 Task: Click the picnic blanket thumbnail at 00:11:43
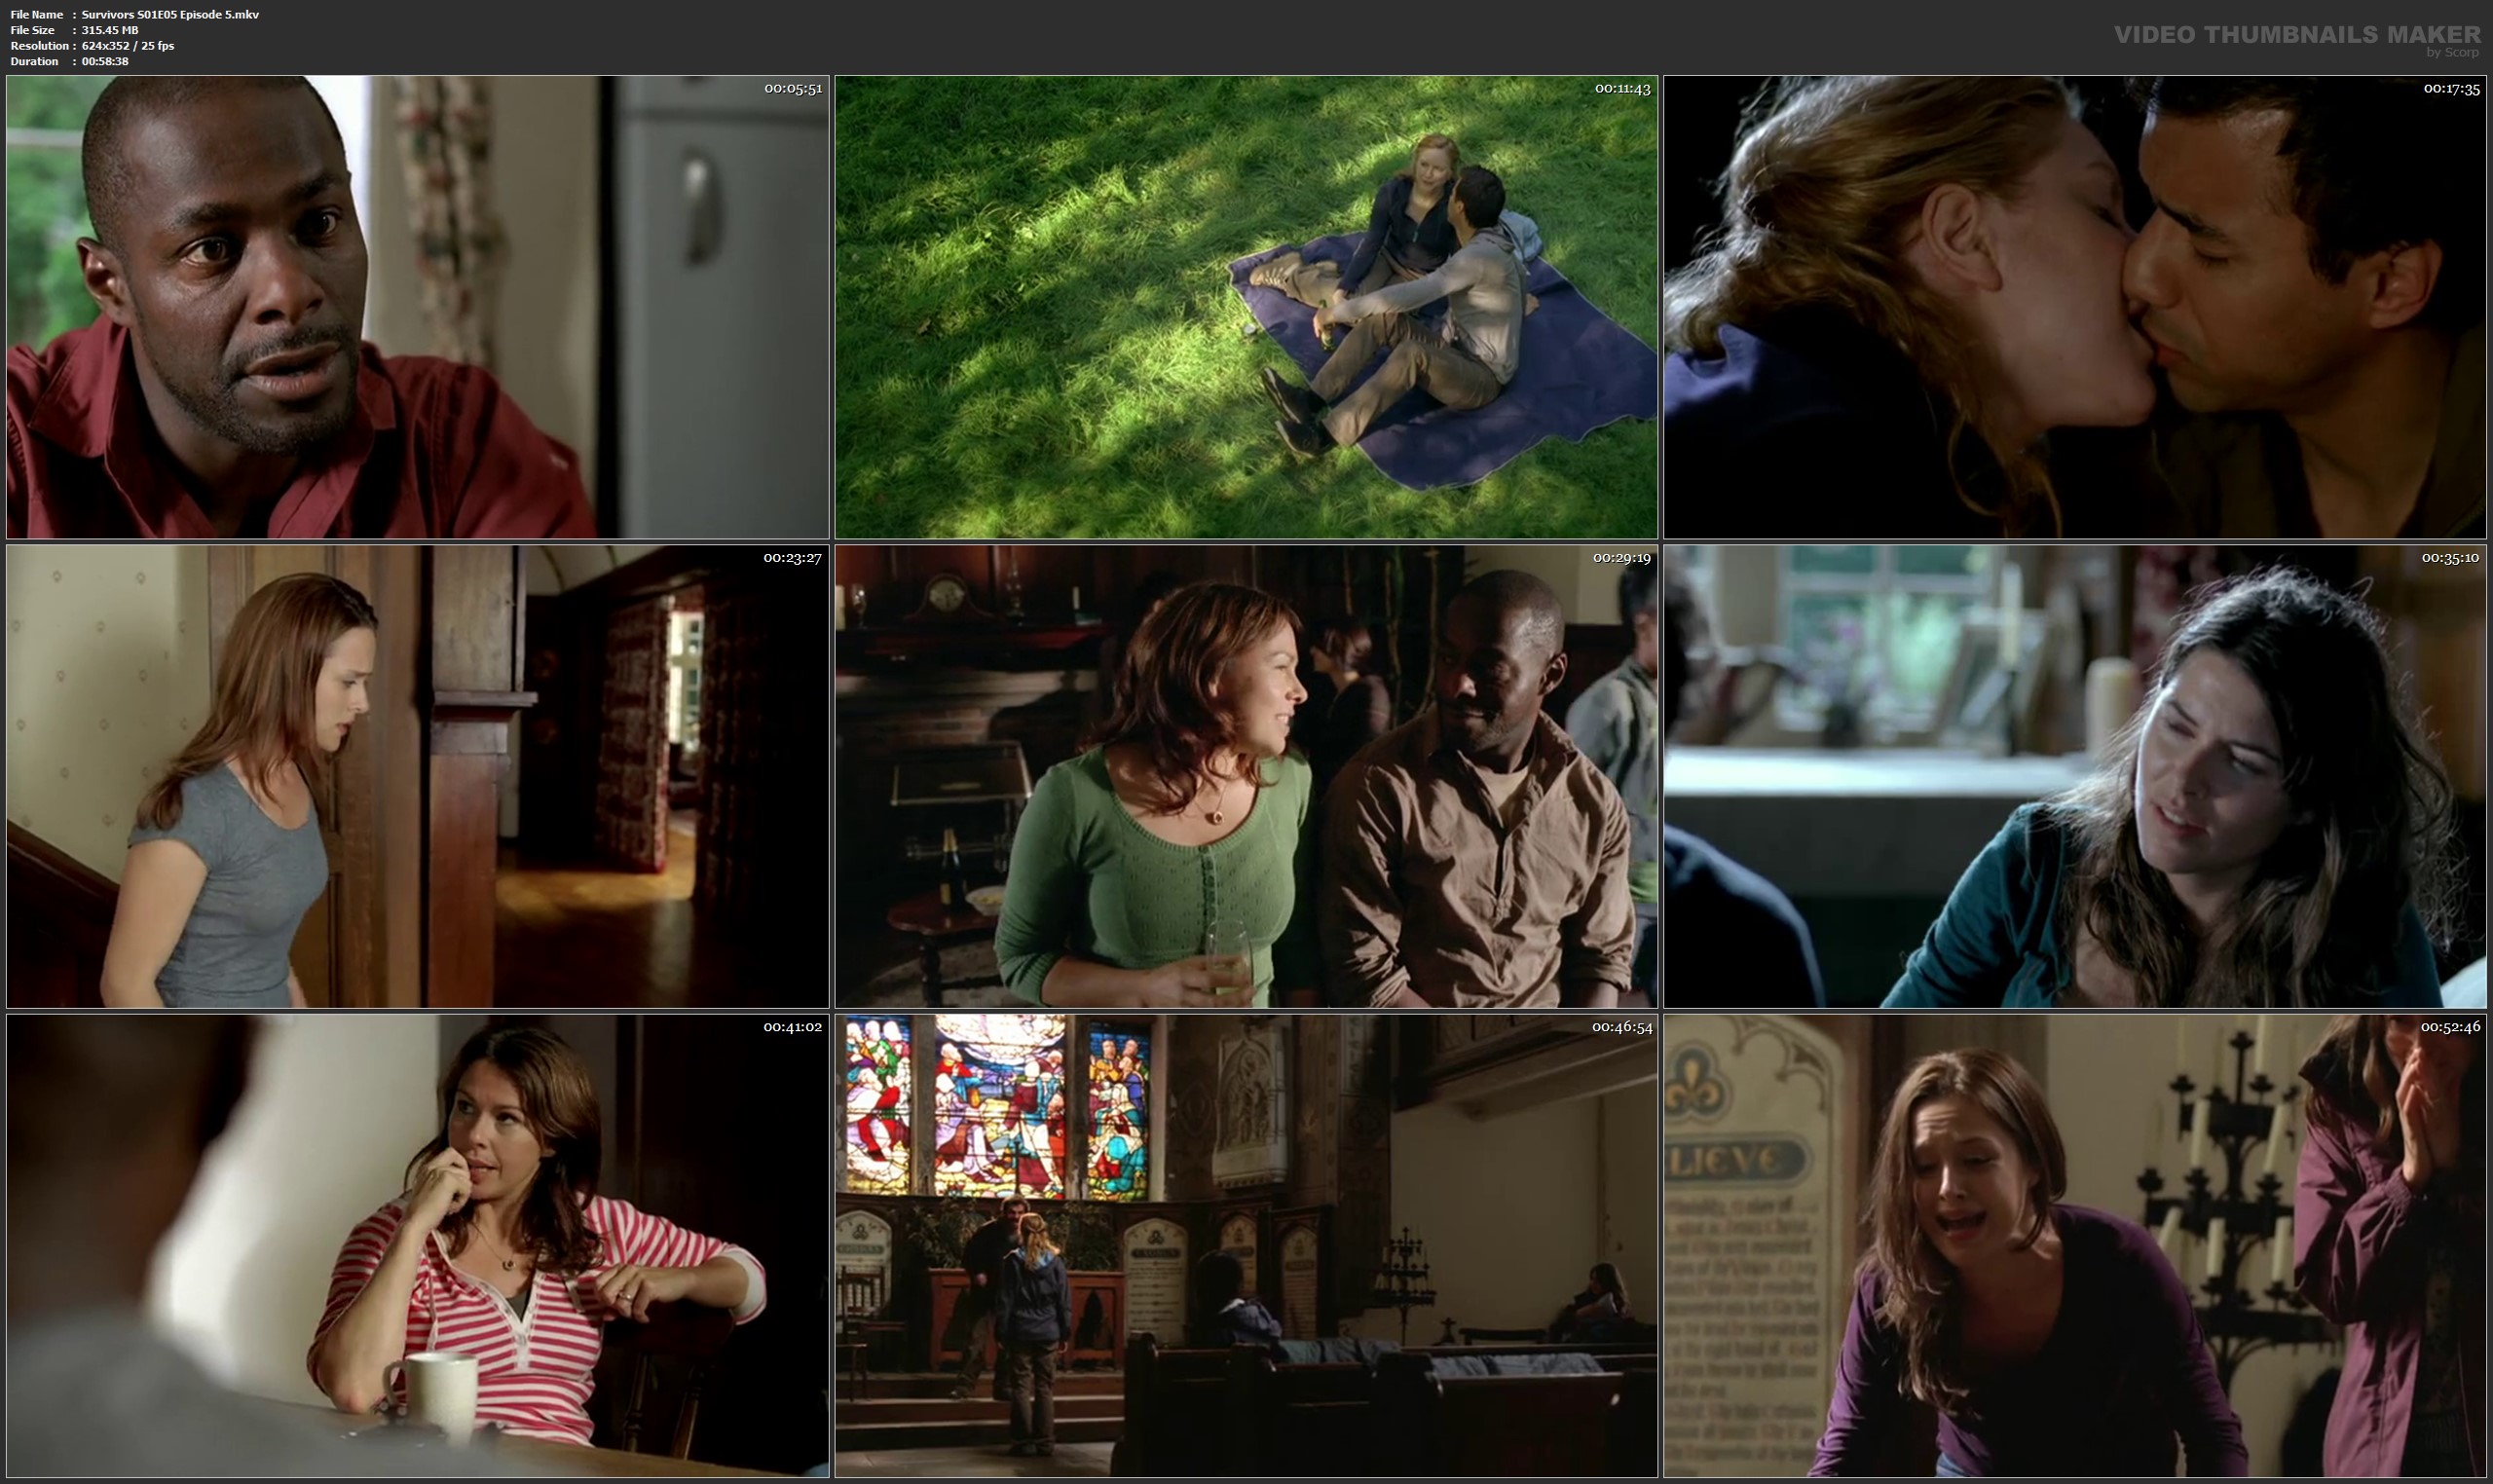[x=1246, y=307]
